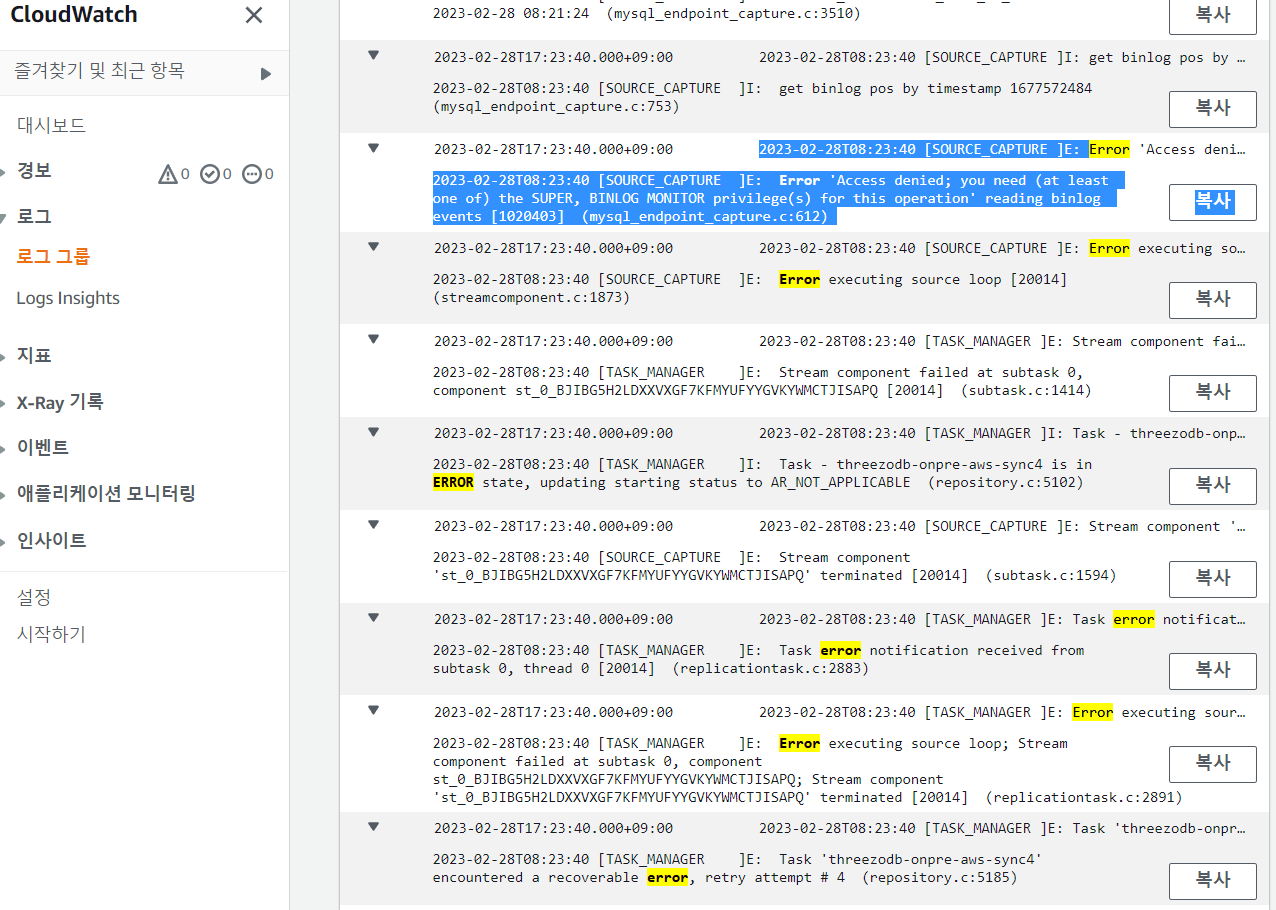Copy the repository.c:5185 retry message

[x=1213, y=881]
